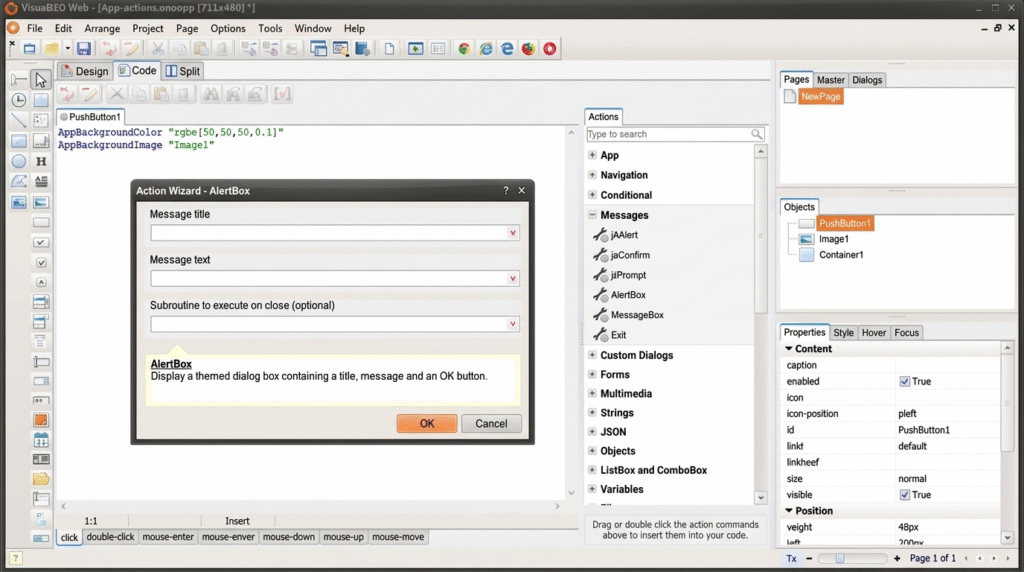Image resolution: width=1024 pixels, height=572 pixels.
Task: Select the Exit action
Action: coord(618,335)
